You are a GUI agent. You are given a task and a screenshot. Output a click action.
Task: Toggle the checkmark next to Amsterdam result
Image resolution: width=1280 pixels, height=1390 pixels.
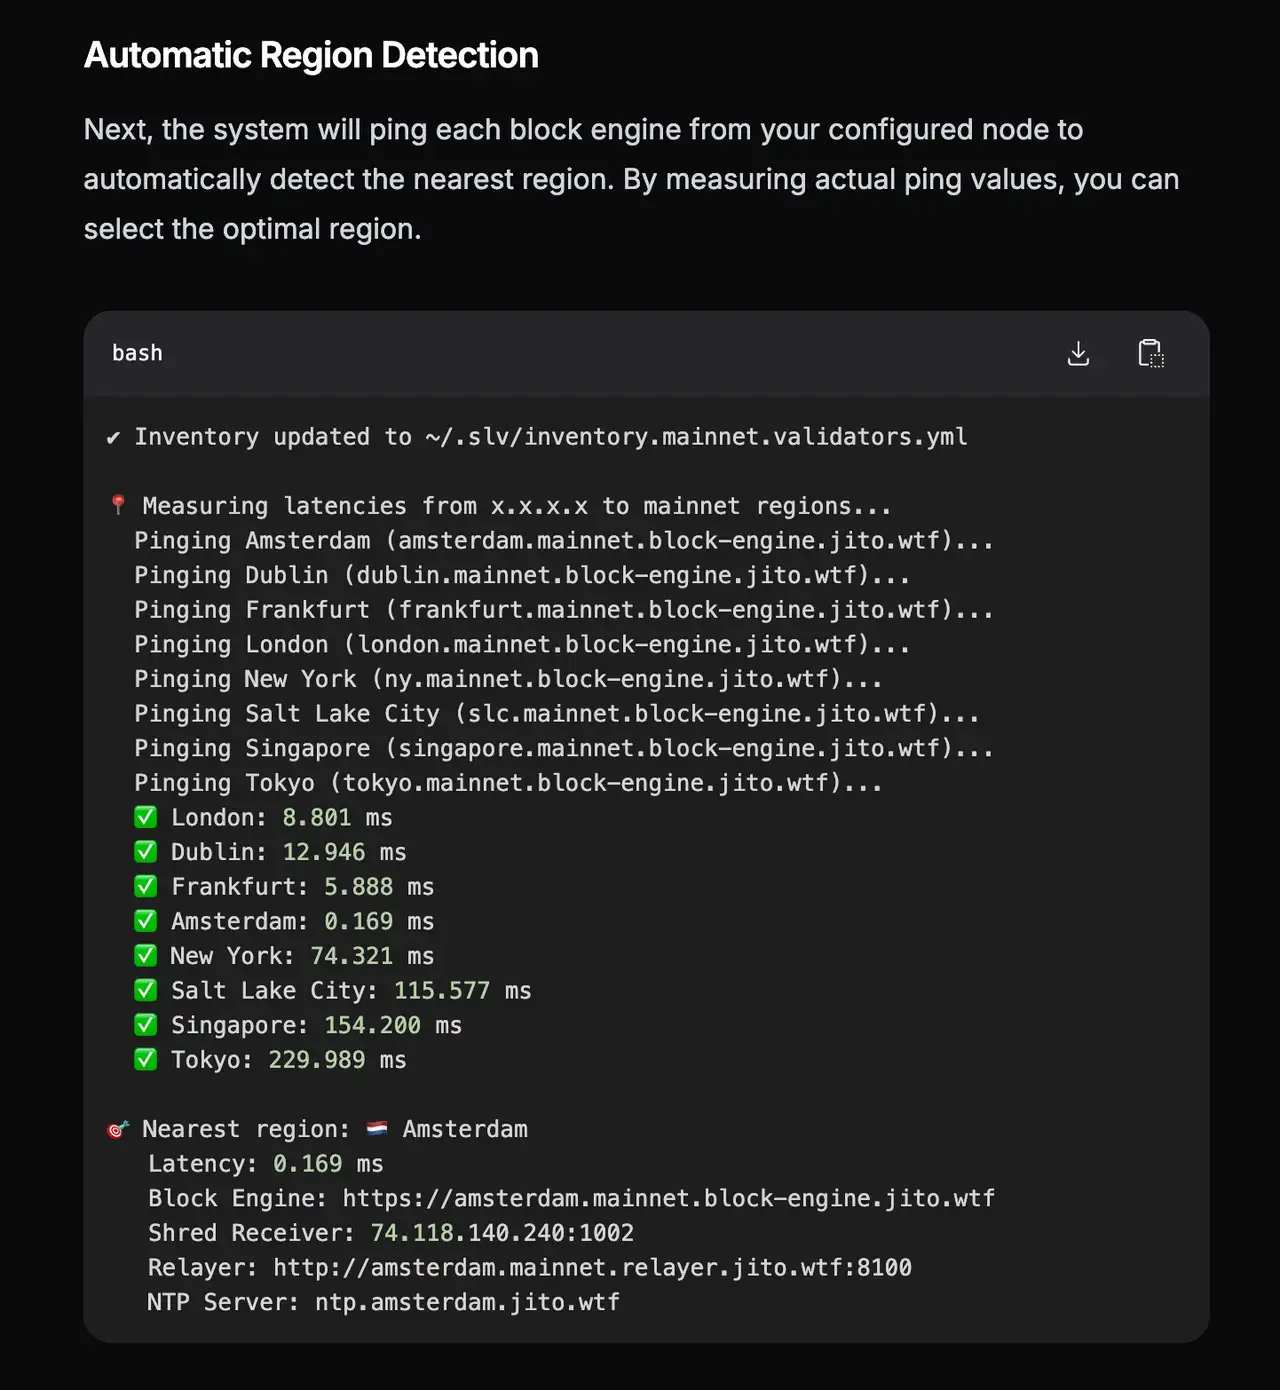146,920
